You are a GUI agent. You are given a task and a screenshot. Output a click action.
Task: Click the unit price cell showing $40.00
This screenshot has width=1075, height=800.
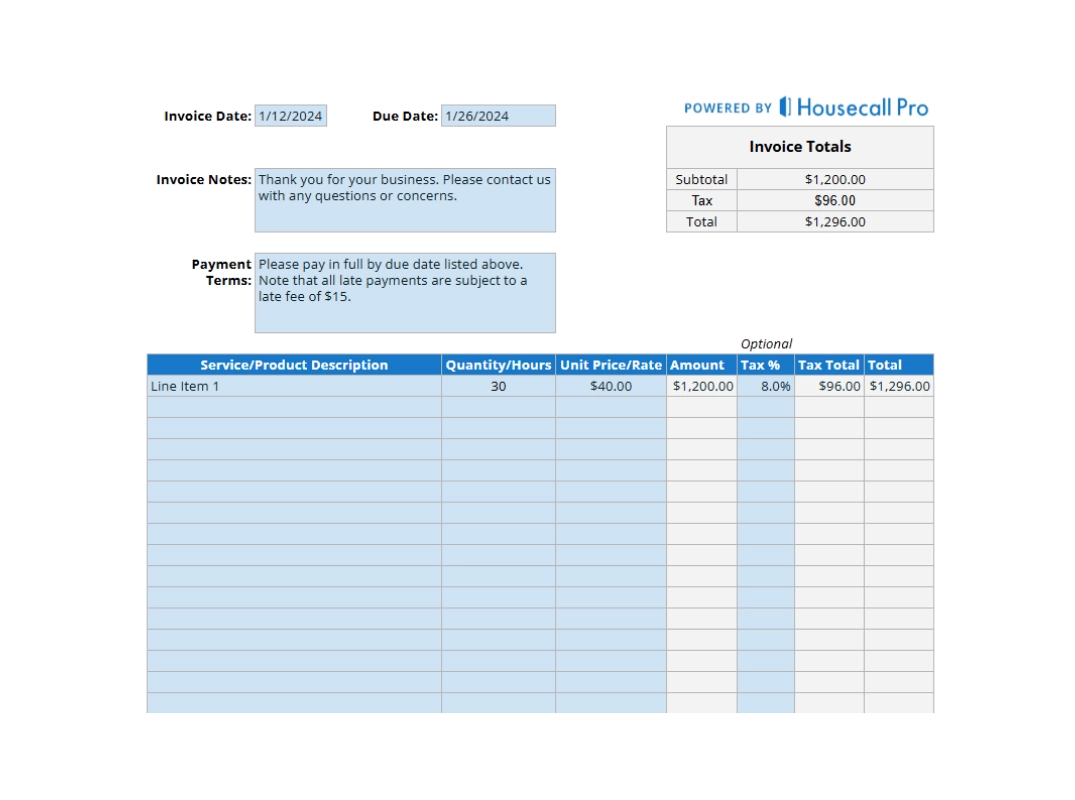coord(611,385)
